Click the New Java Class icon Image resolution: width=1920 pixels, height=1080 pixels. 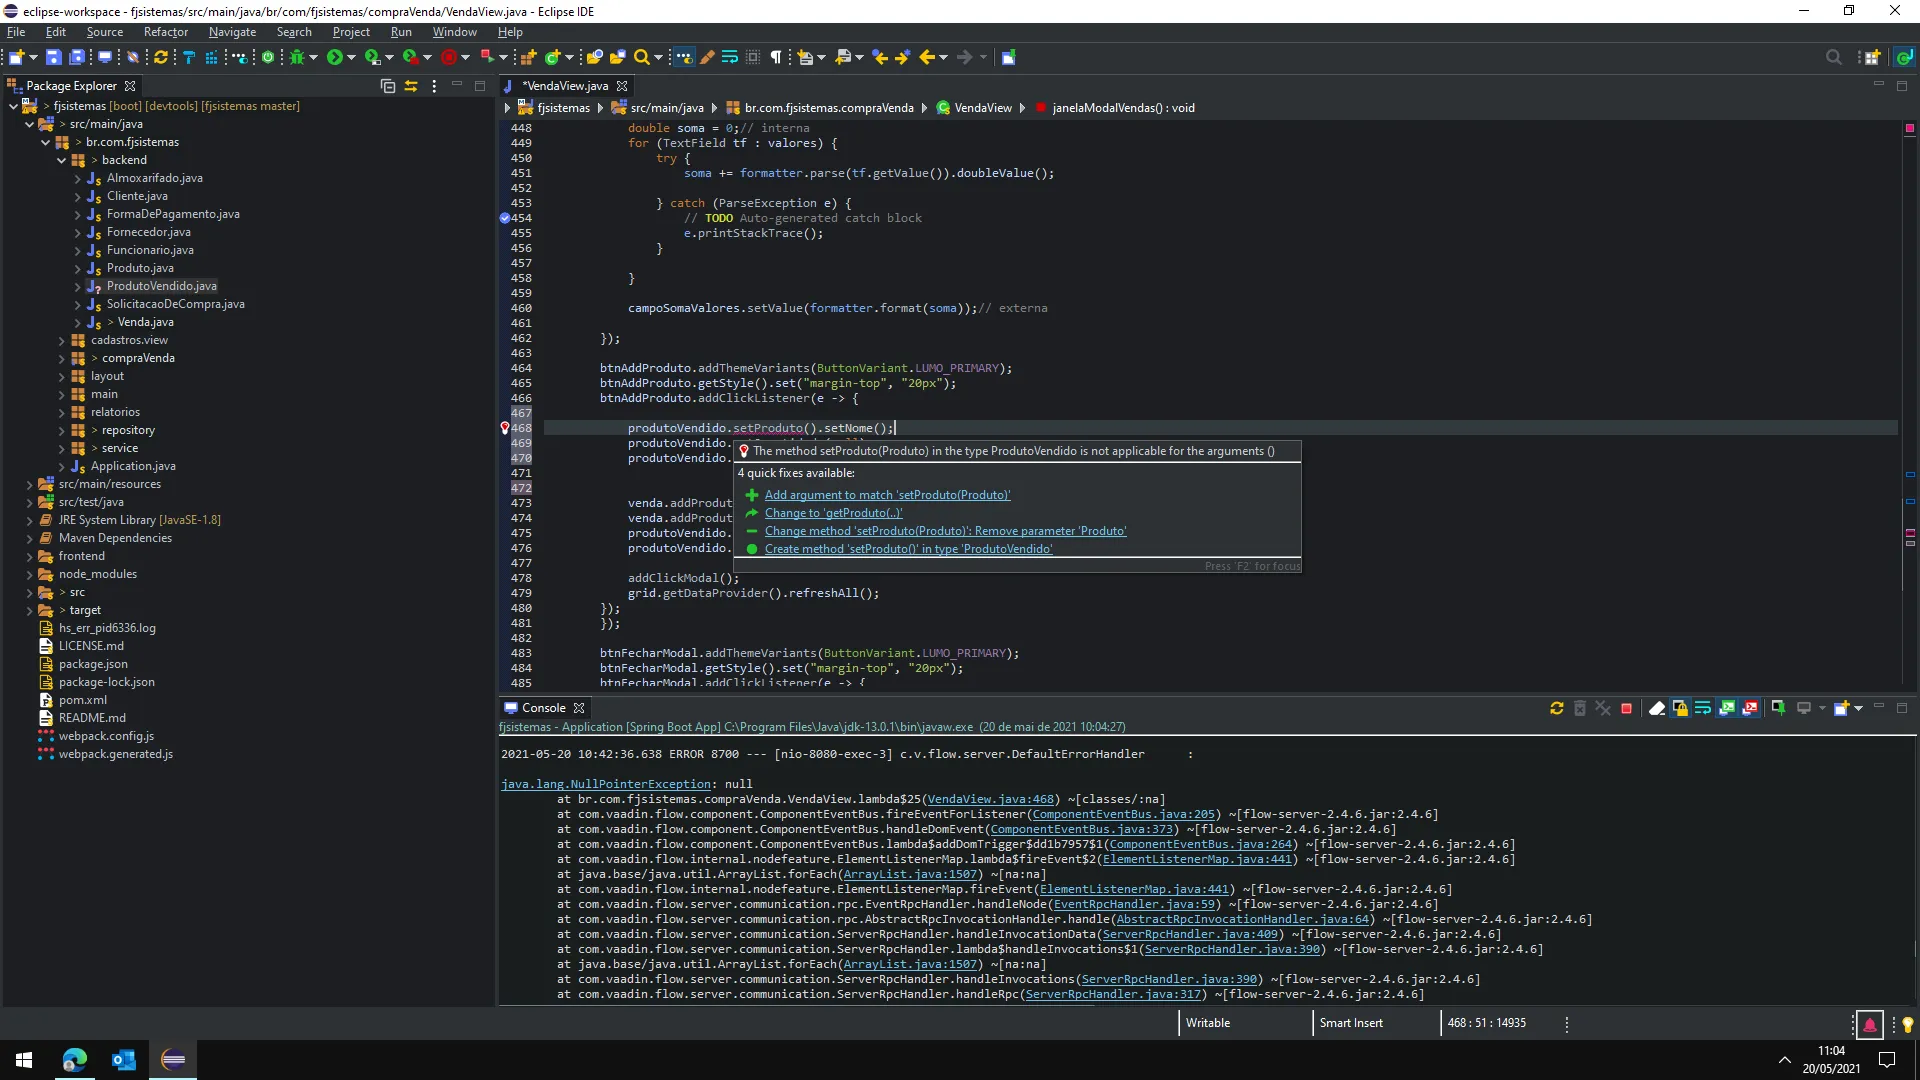point(552,57)
